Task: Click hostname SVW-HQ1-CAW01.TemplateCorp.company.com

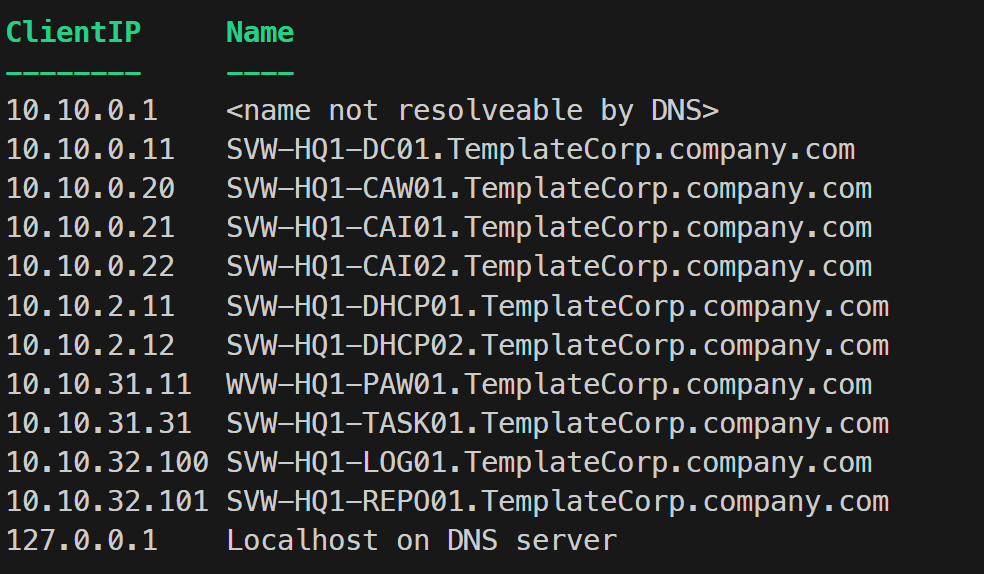Action: [549, 189]
